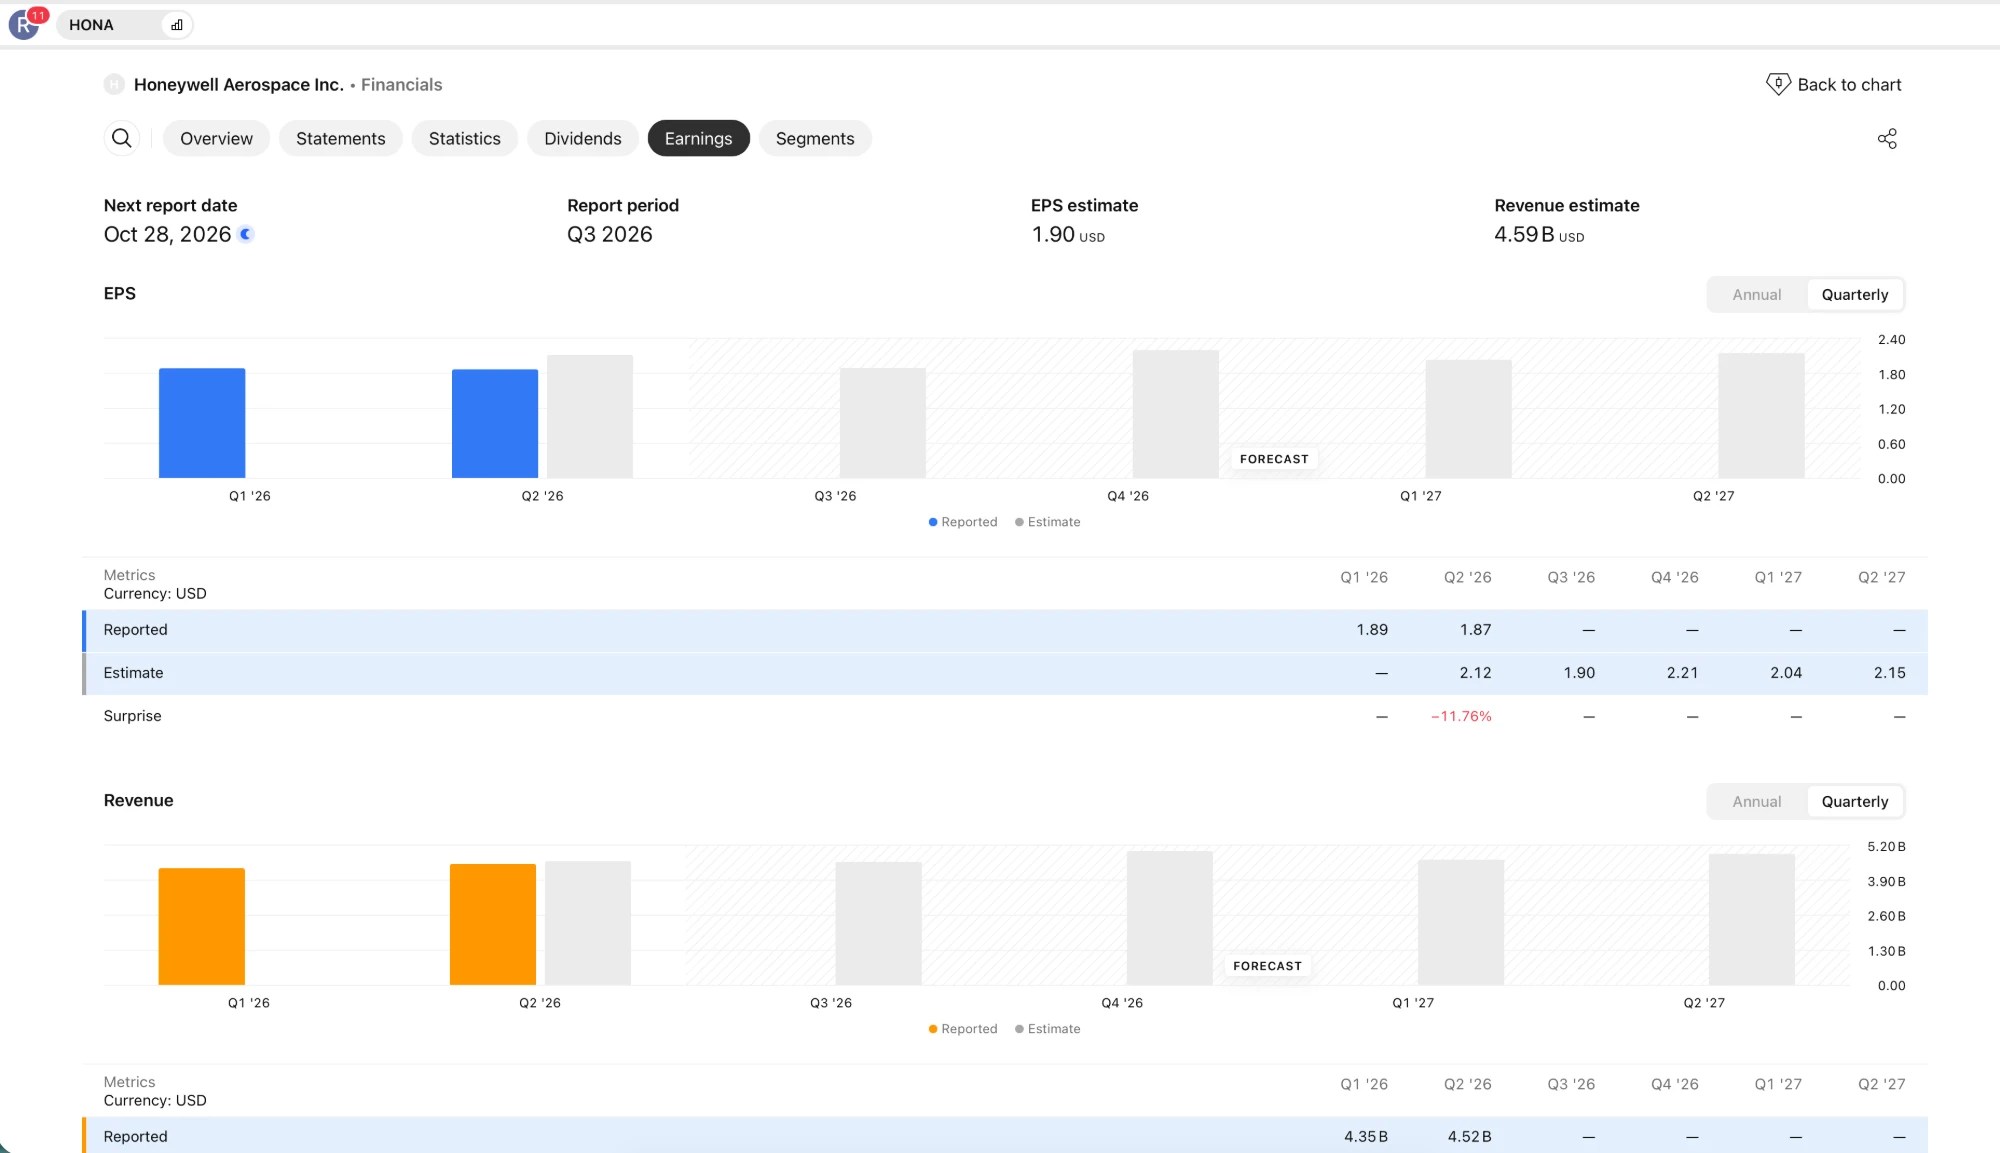This screenshot has width=2000, height=1153.
Task: Click the share icon at top right
Action: pyautogui.click(x=1887, y=139)
